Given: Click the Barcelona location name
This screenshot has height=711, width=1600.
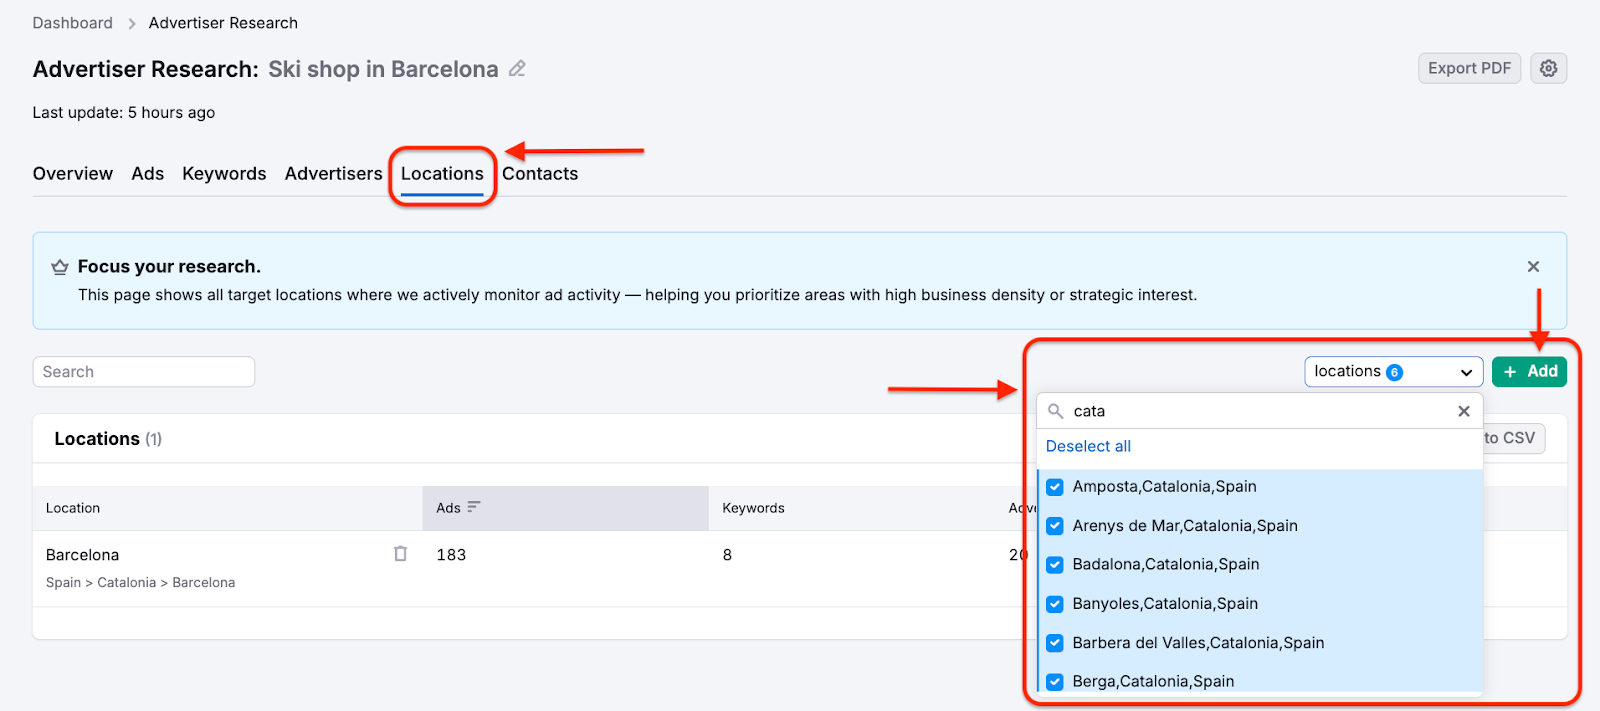Looking at the screenshot, I should click(x=82, y=555).
